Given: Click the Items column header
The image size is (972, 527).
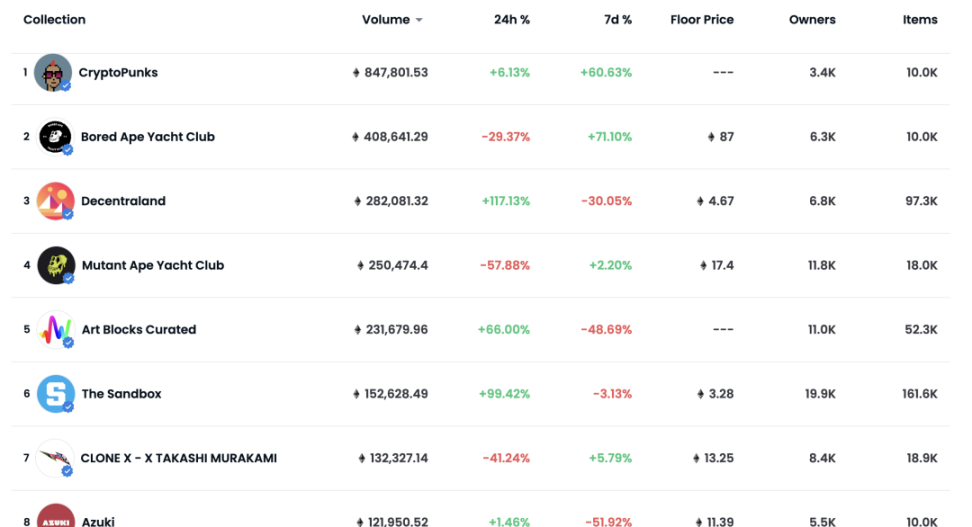Looking at the screenshot, I should pyautogui.click(x=920, y=20).
